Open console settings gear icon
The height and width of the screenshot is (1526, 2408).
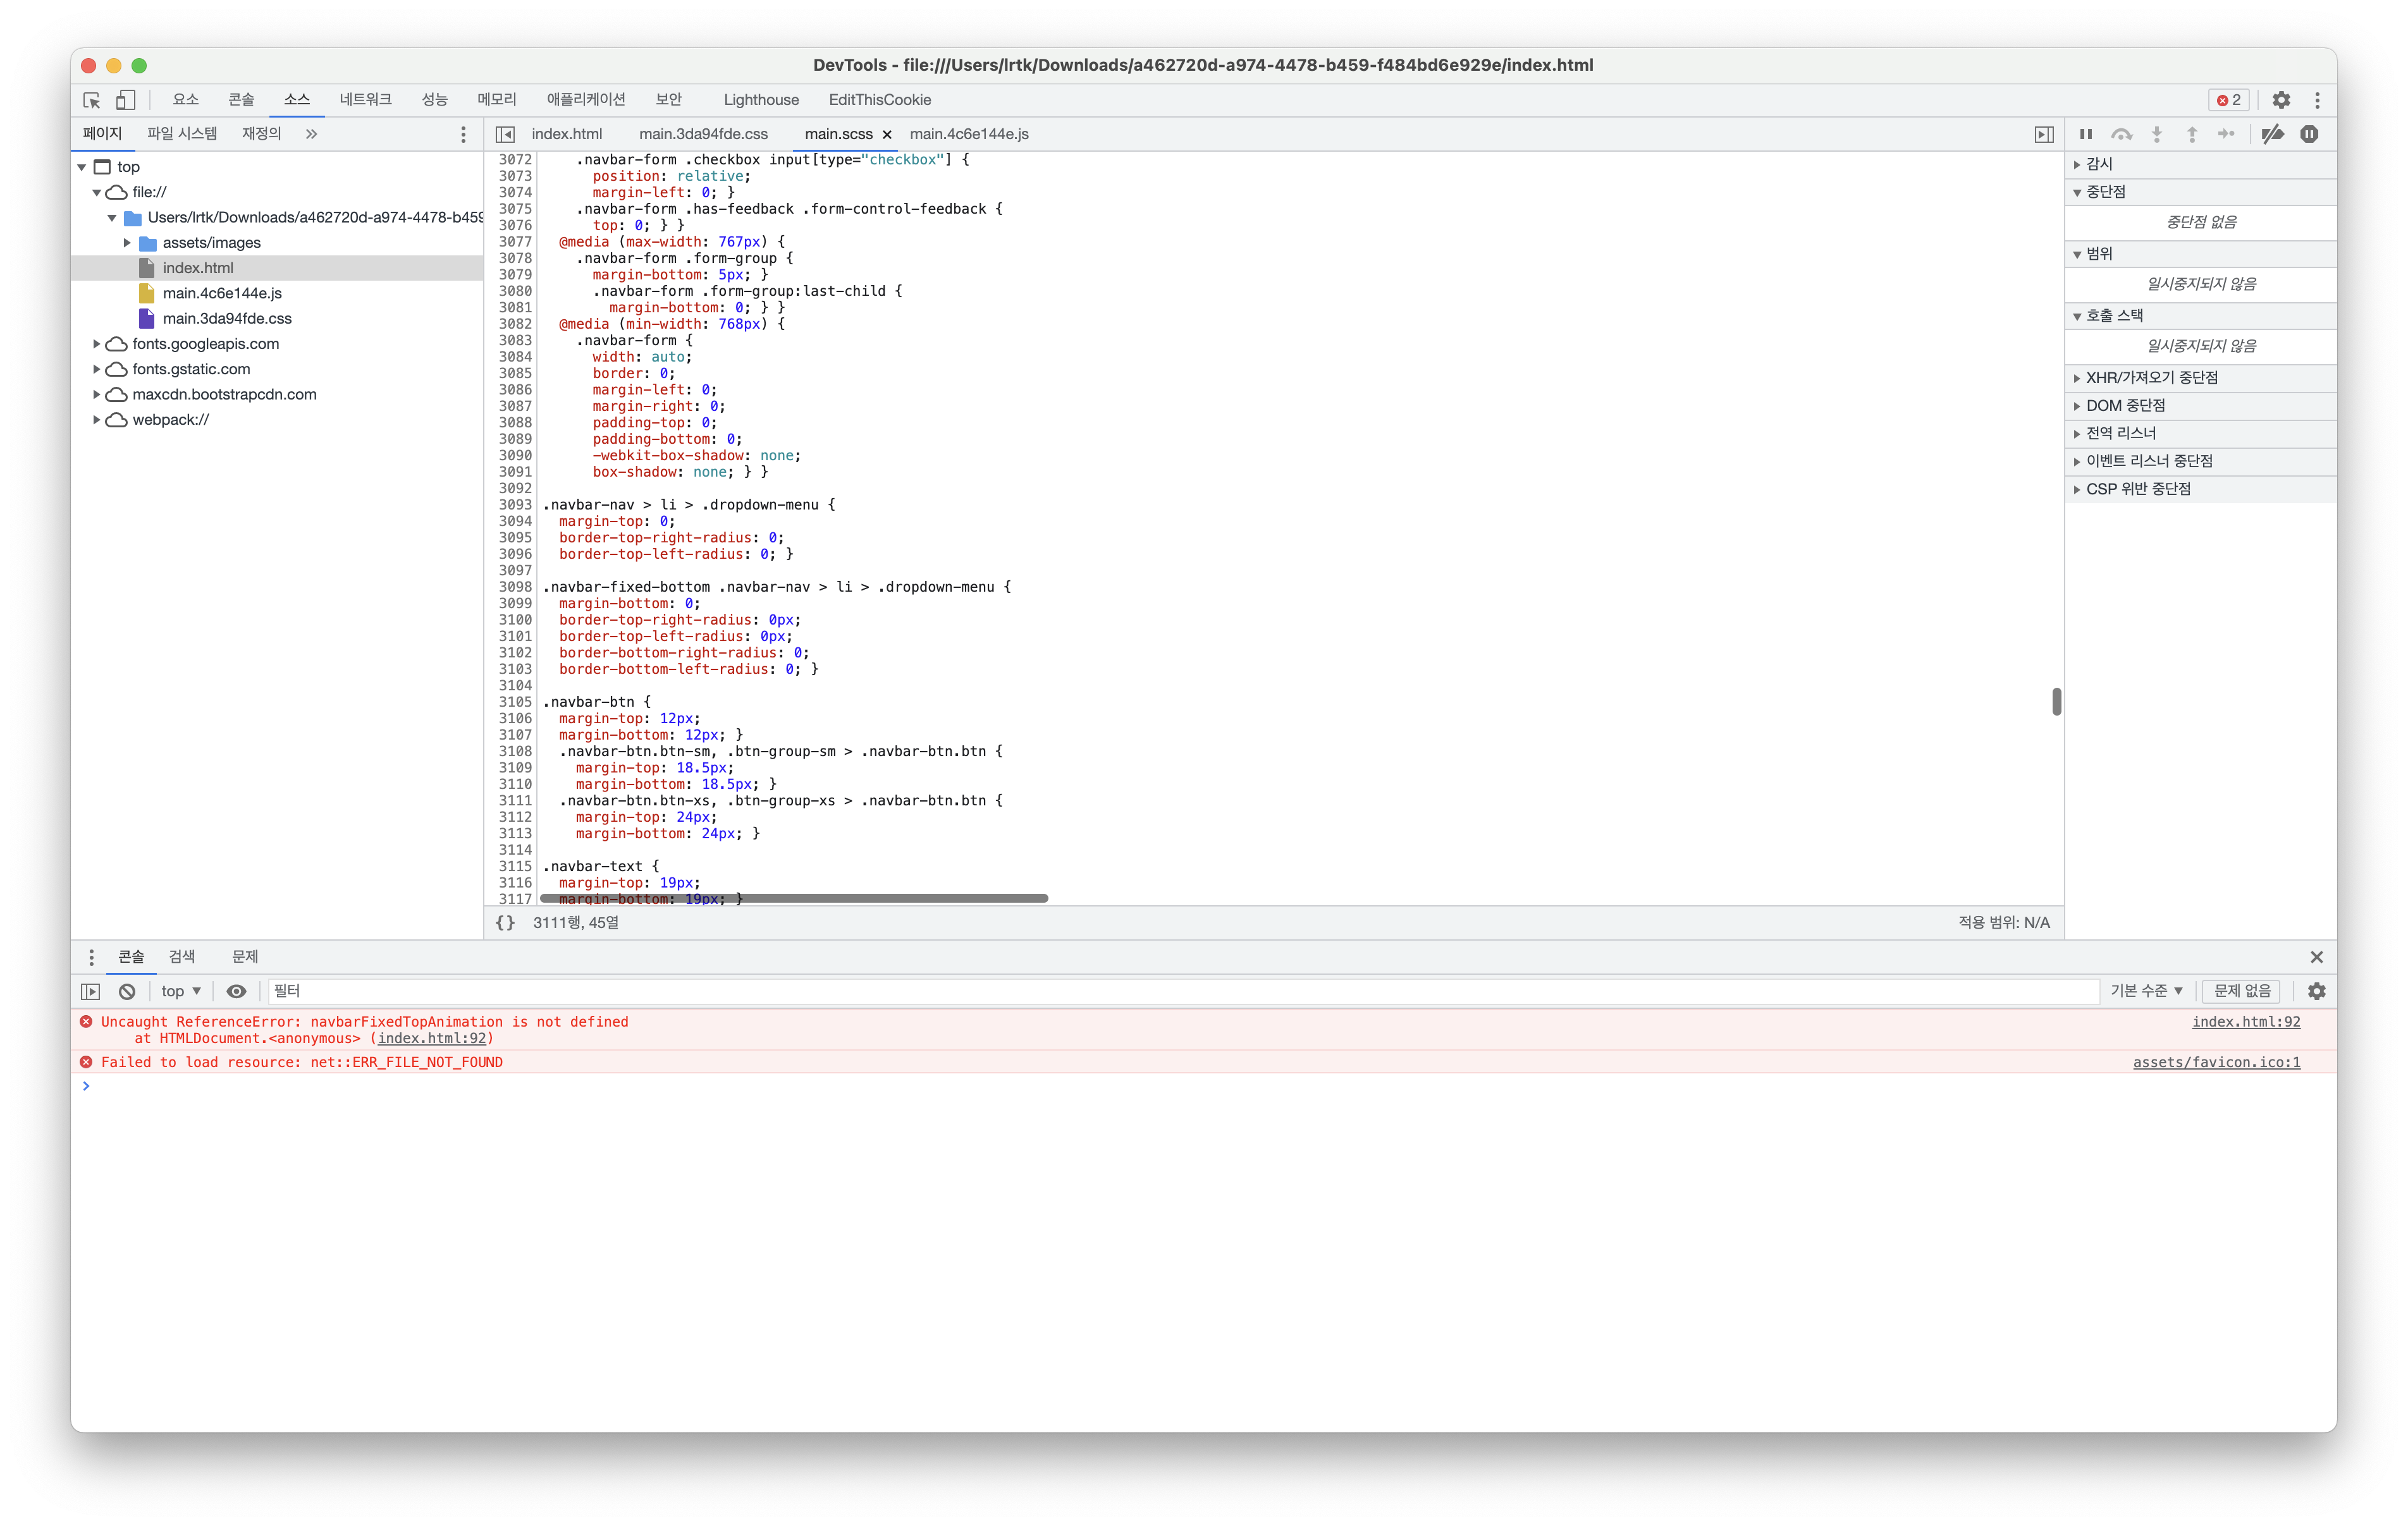click(2316, 992)
